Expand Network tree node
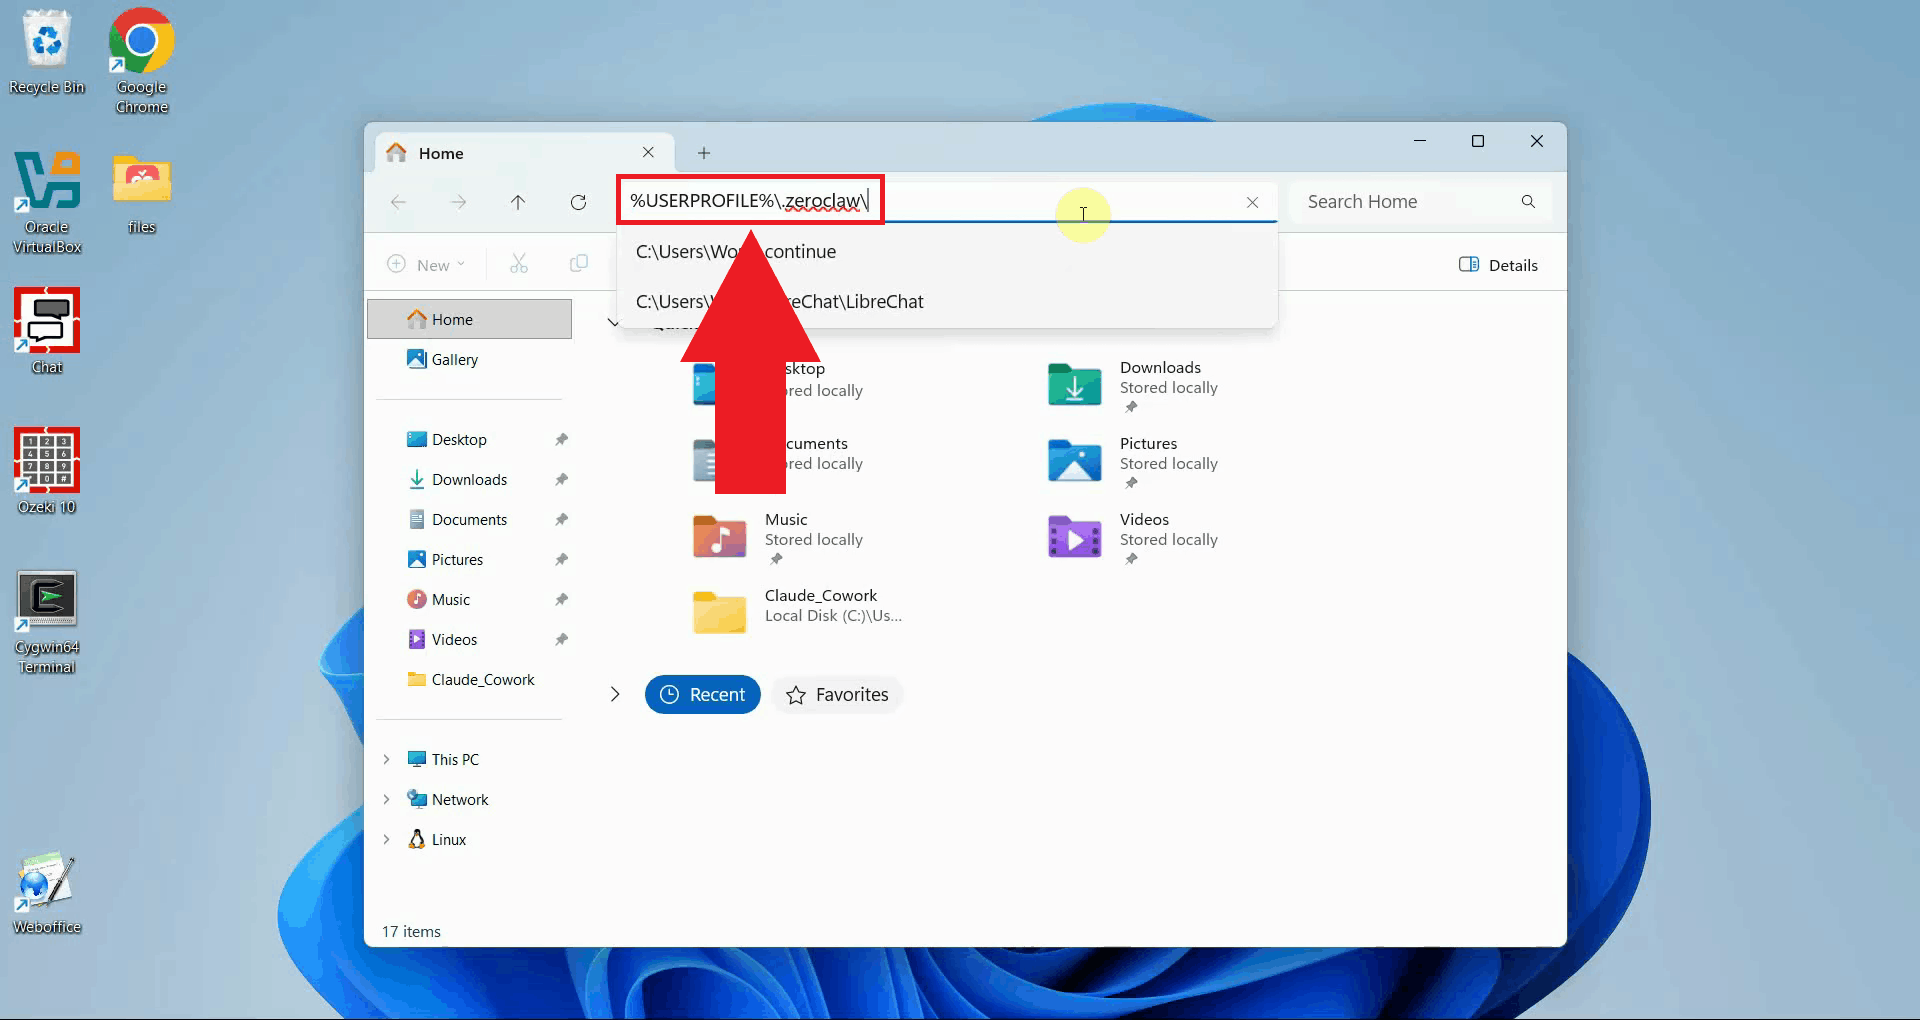The width and height of the screenshot is (1920, 1020). [x=386, y=799]
